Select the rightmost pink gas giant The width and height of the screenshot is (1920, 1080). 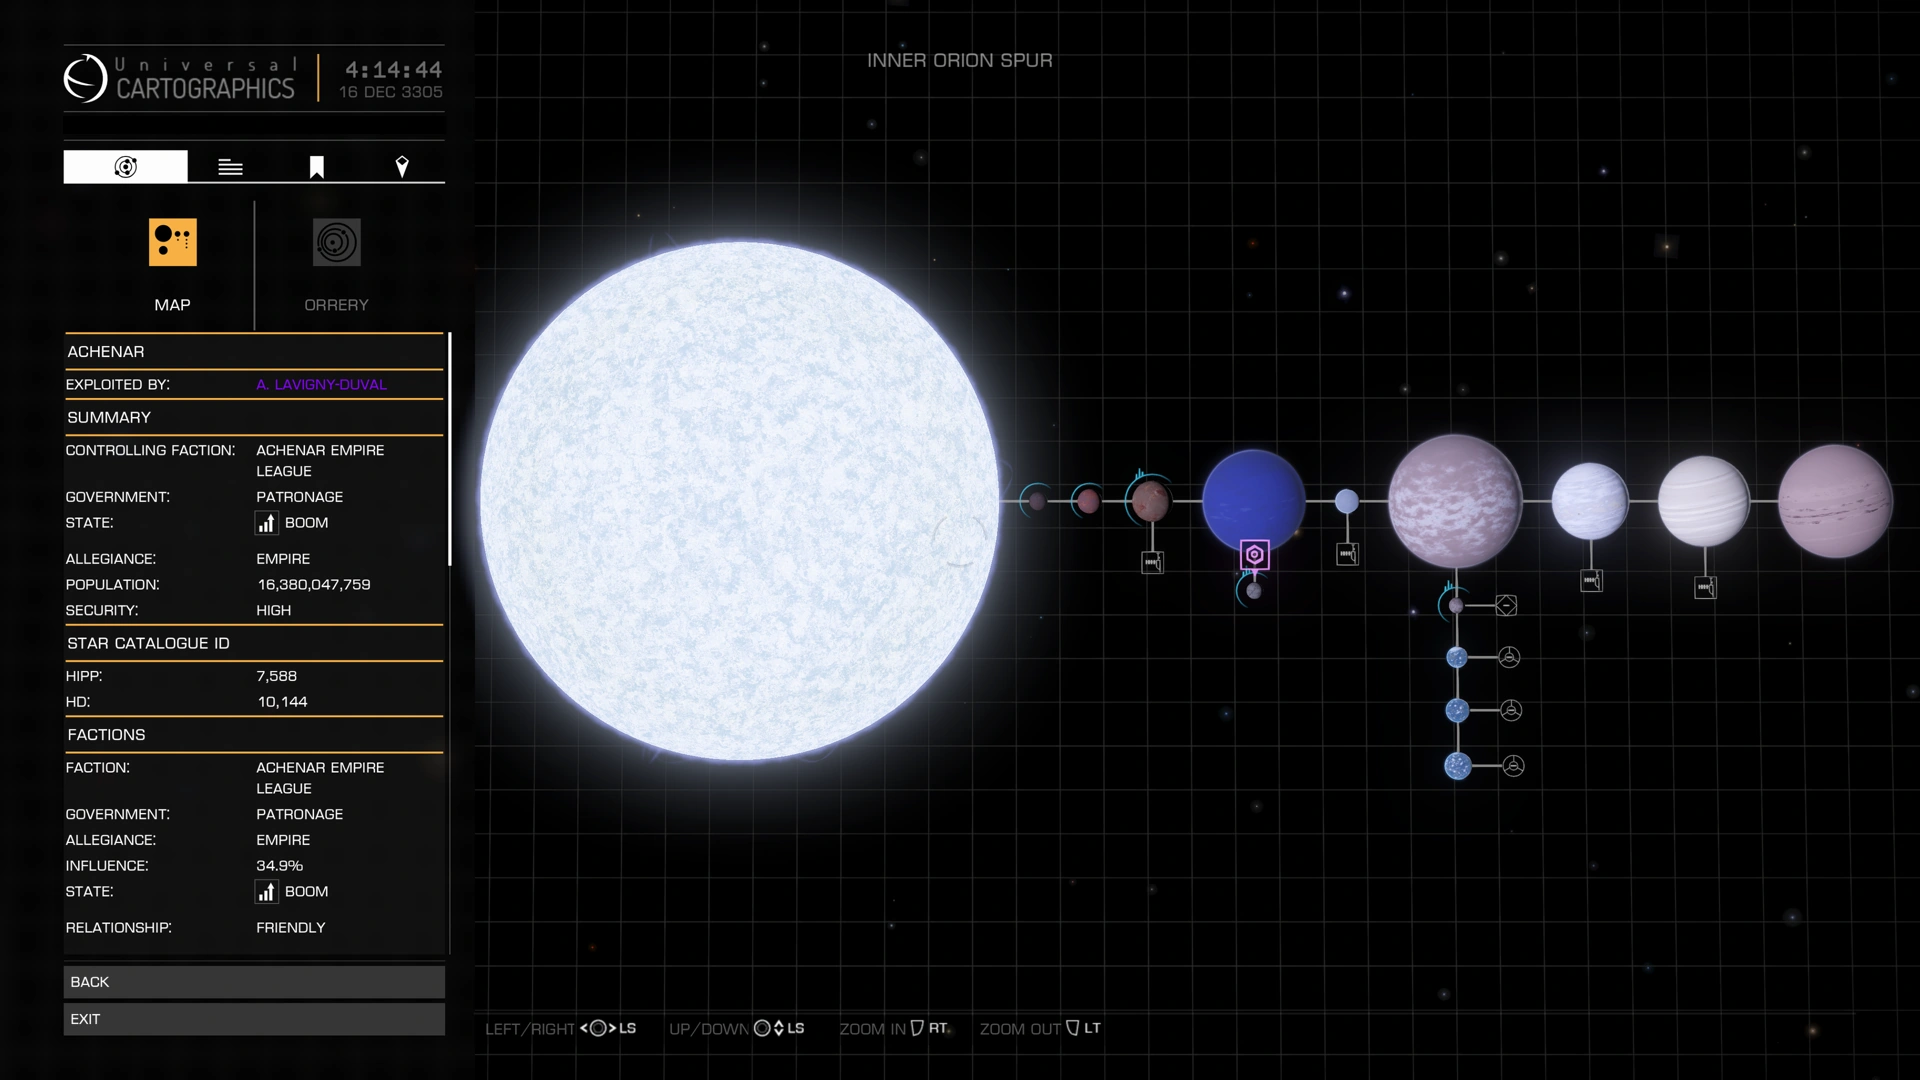(x=1835, y=501)
